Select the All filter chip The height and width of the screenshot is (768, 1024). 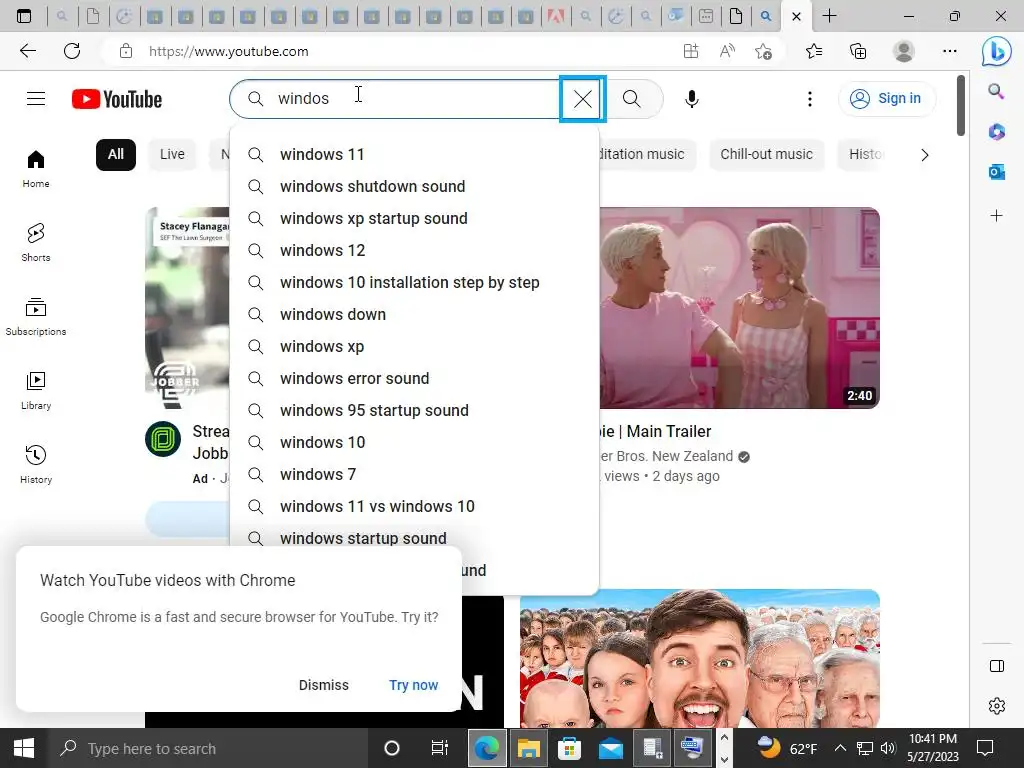tap(116, 155)
